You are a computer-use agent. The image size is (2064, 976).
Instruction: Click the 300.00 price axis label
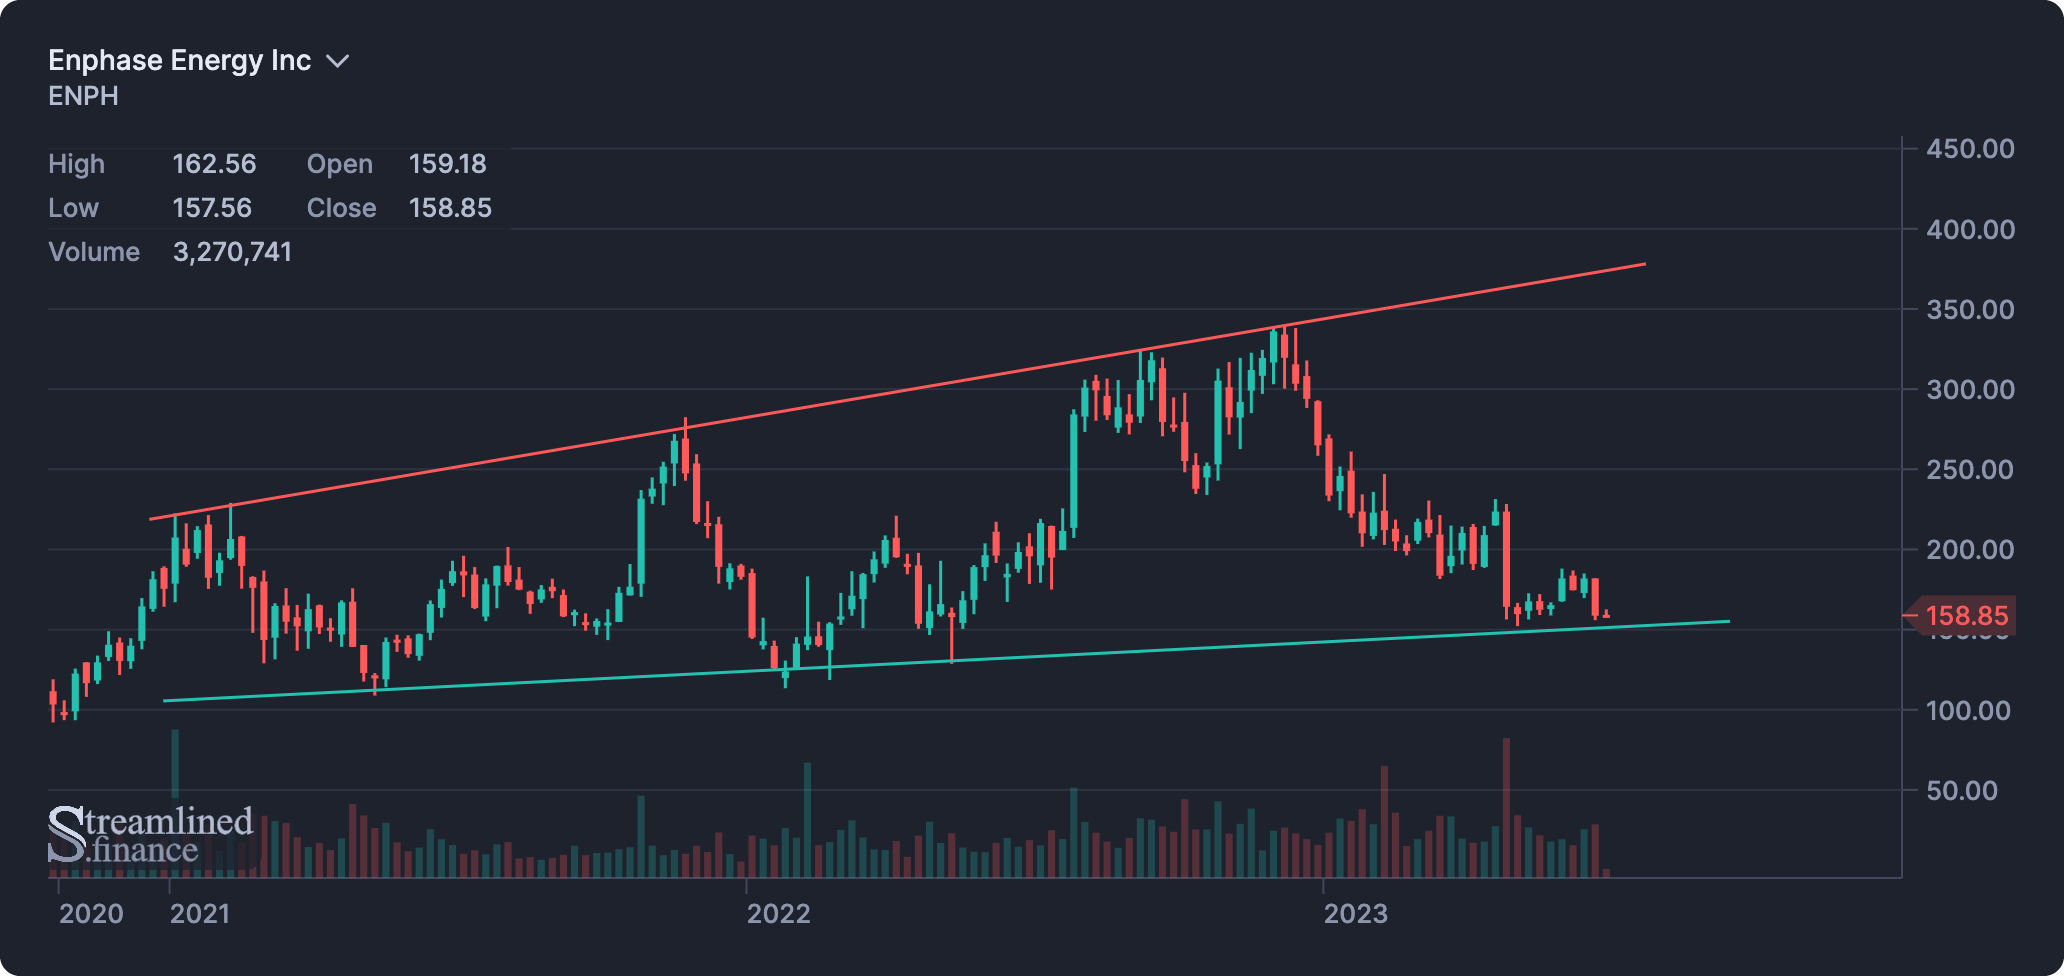1970,389
